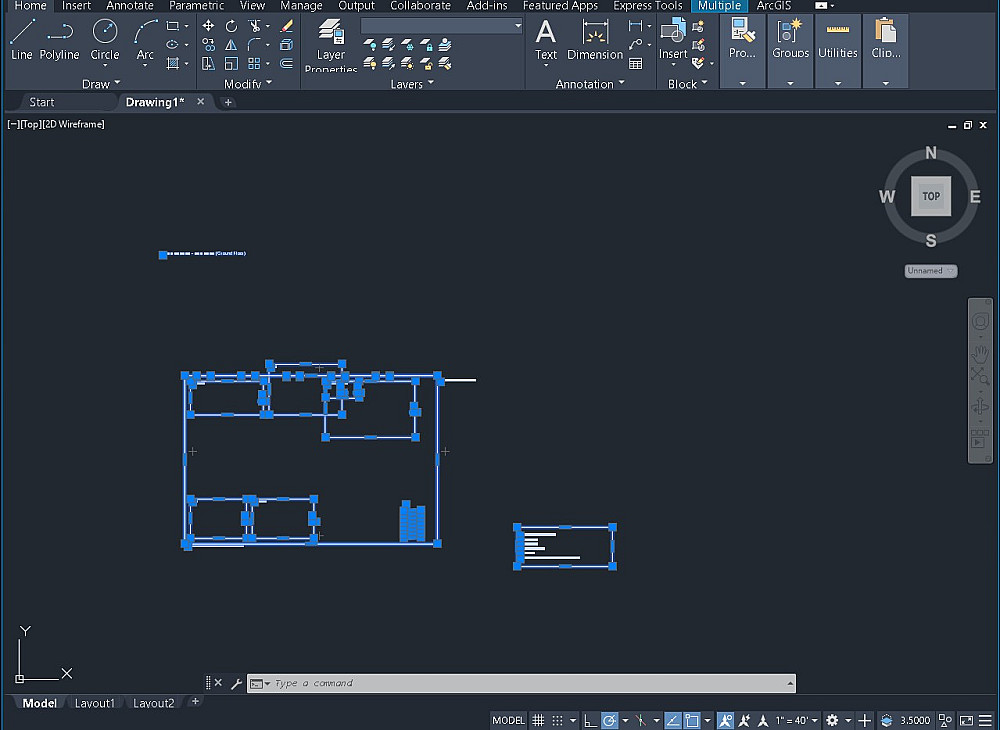Select the Offset tool

click(286, 63)
